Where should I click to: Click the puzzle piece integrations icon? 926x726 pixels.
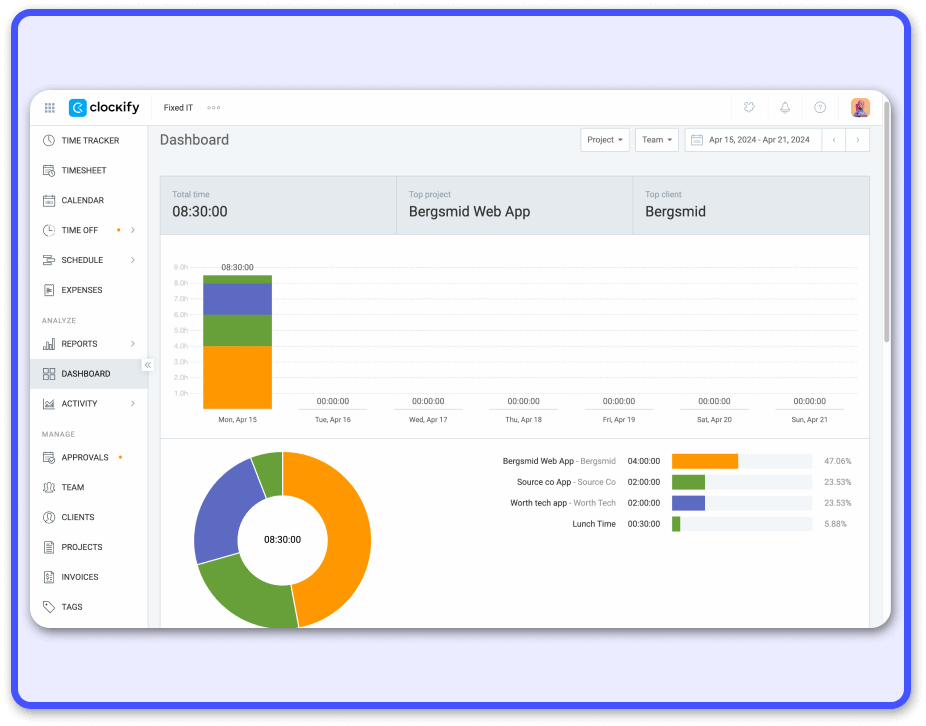749,107
